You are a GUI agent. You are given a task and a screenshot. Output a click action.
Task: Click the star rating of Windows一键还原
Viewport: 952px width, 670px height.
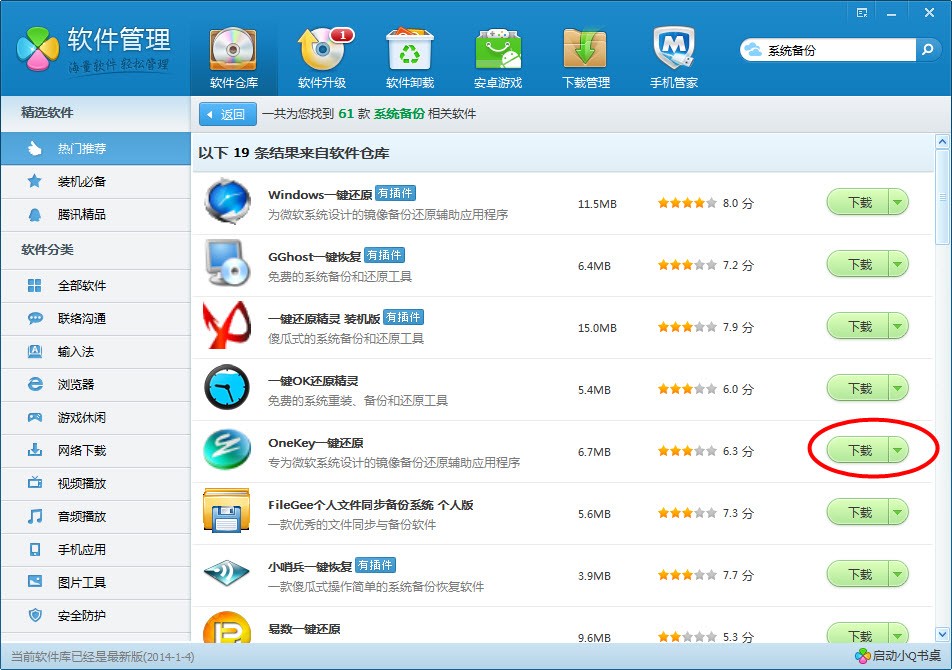pos(687,203)
